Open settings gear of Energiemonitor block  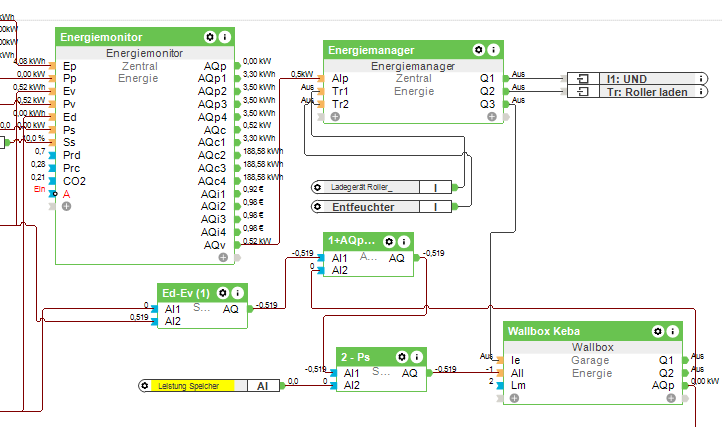210,37
